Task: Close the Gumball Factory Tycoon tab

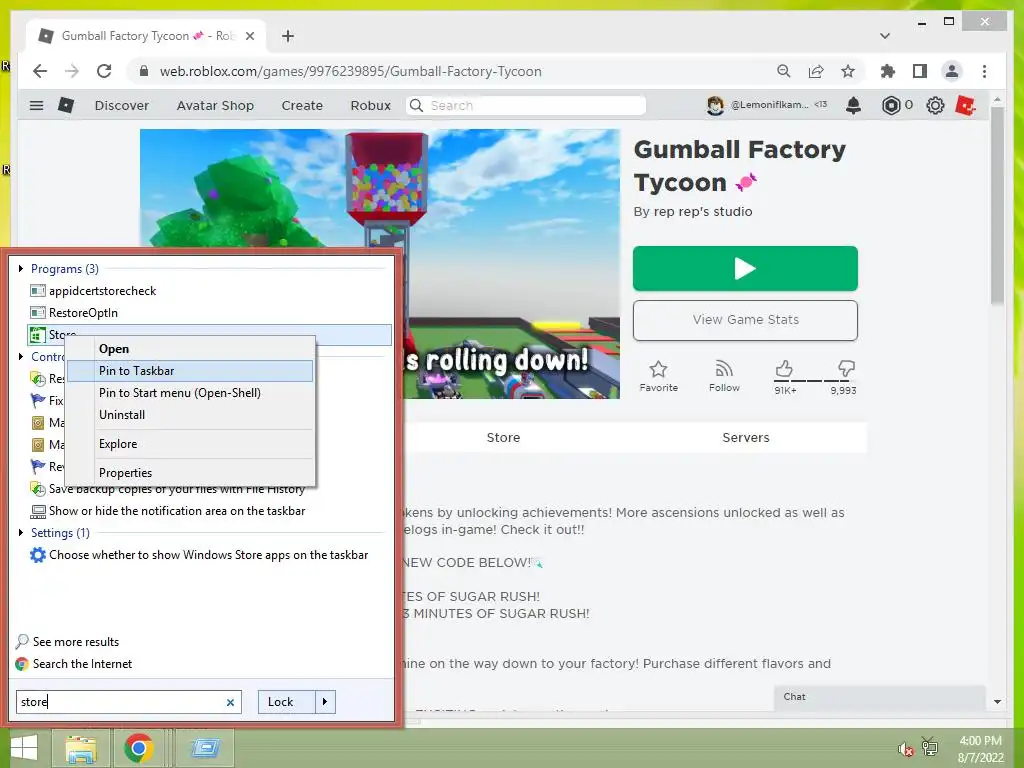Action: point(249,36)
